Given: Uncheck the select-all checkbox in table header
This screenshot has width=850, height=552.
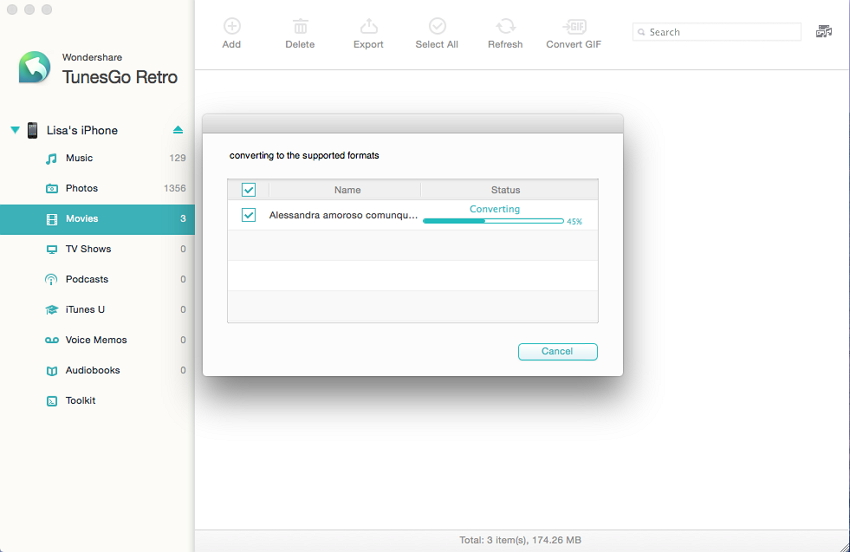Looking at the screenshot, I should click(x=249, y=190).
